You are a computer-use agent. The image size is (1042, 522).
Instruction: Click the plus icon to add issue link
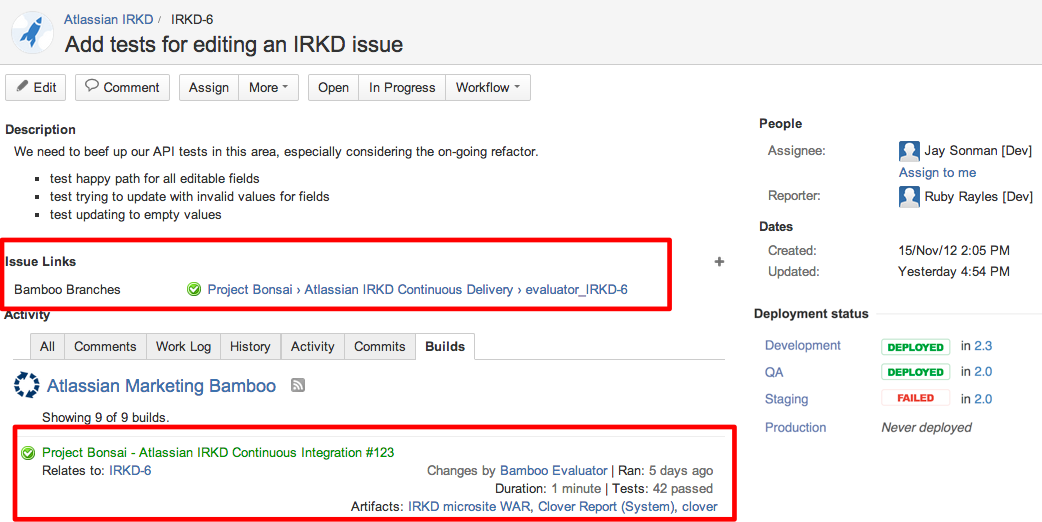[719, 262]
